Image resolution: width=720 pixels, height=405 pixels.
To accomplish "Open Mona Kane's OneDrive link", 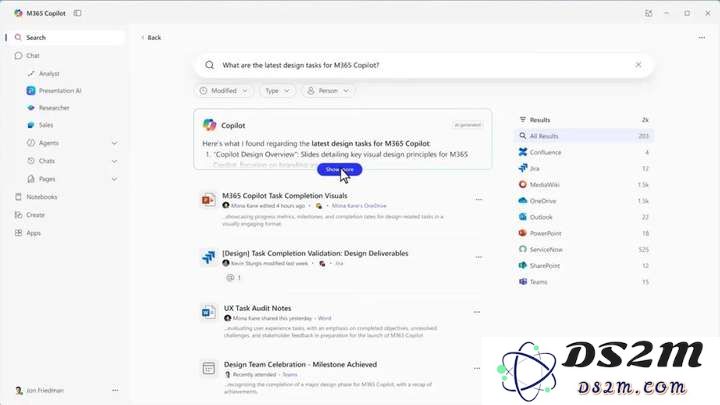I will (x=359, y=206).
